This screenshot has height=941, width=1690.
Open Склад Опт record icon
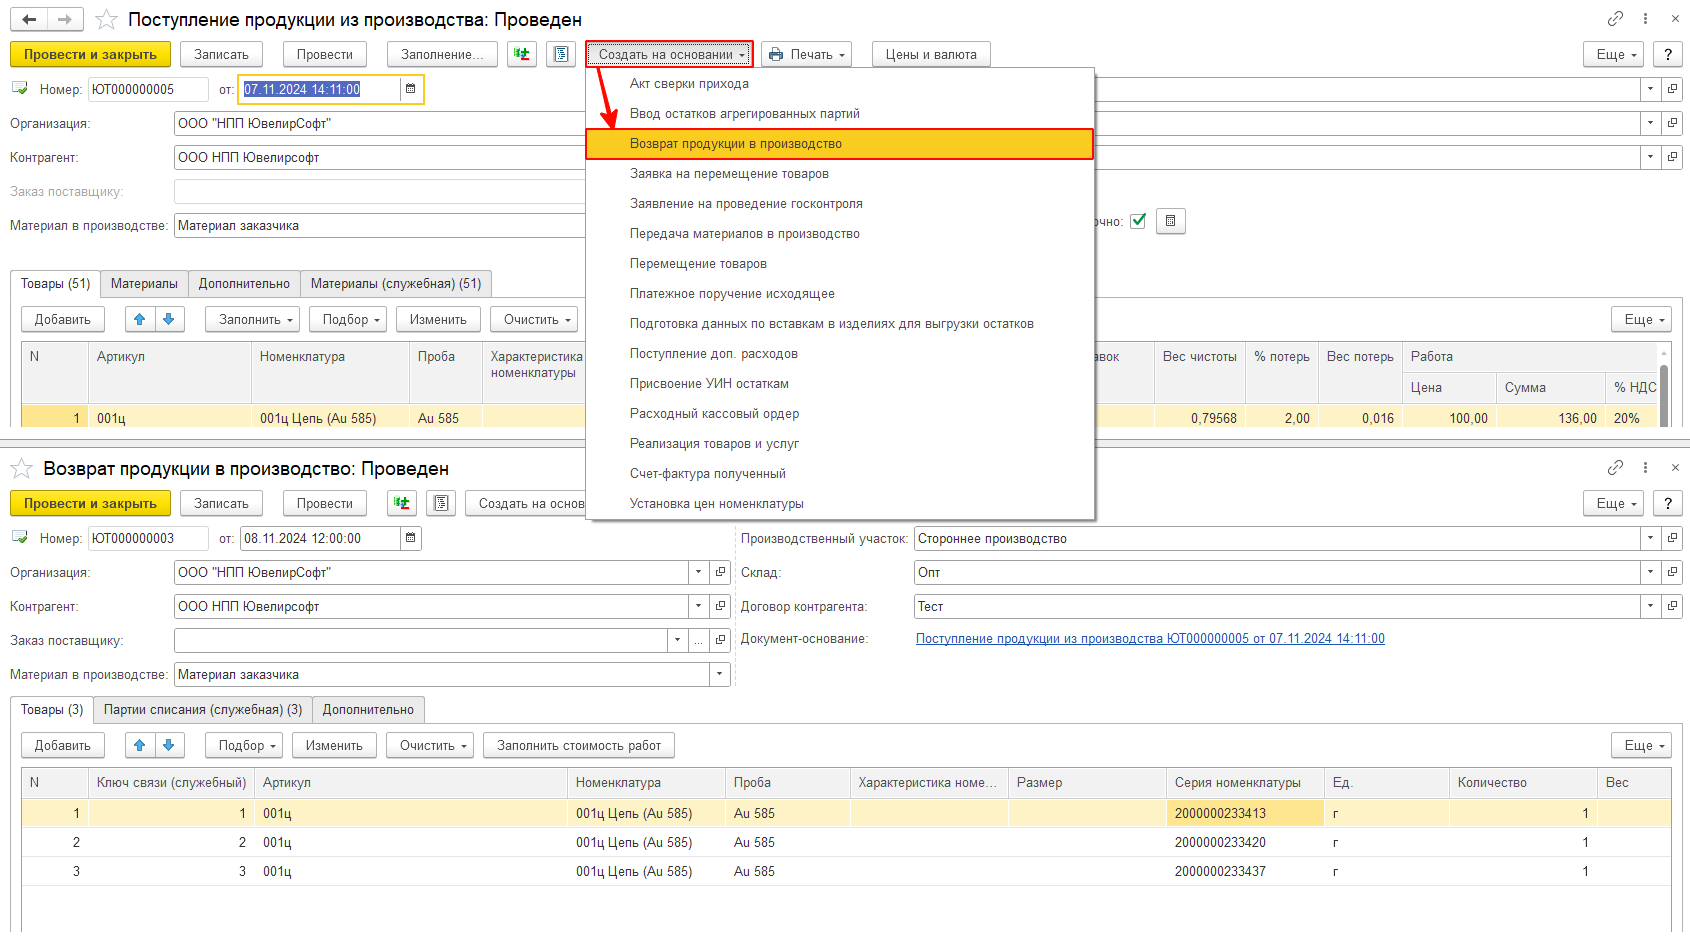tap(1672, 572)
